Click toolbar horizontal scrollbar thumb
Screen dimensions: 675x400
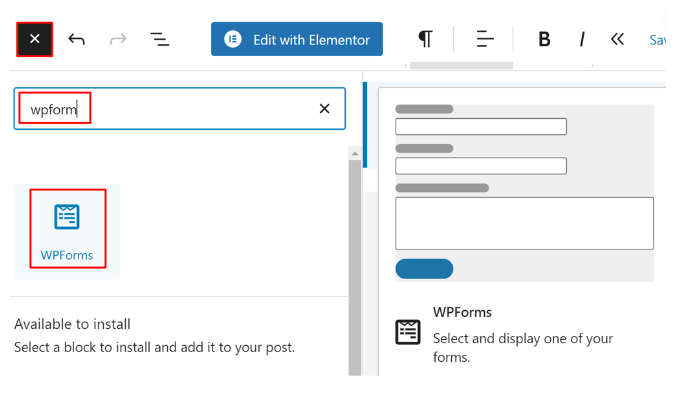461,65
